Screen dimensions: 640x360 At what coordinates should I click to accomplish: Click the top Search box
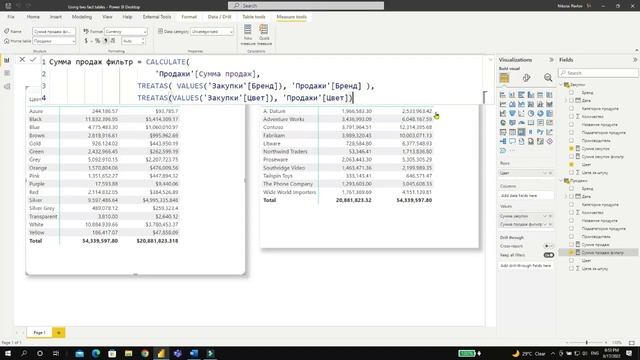pyautogui.click(x=306, y=6)
